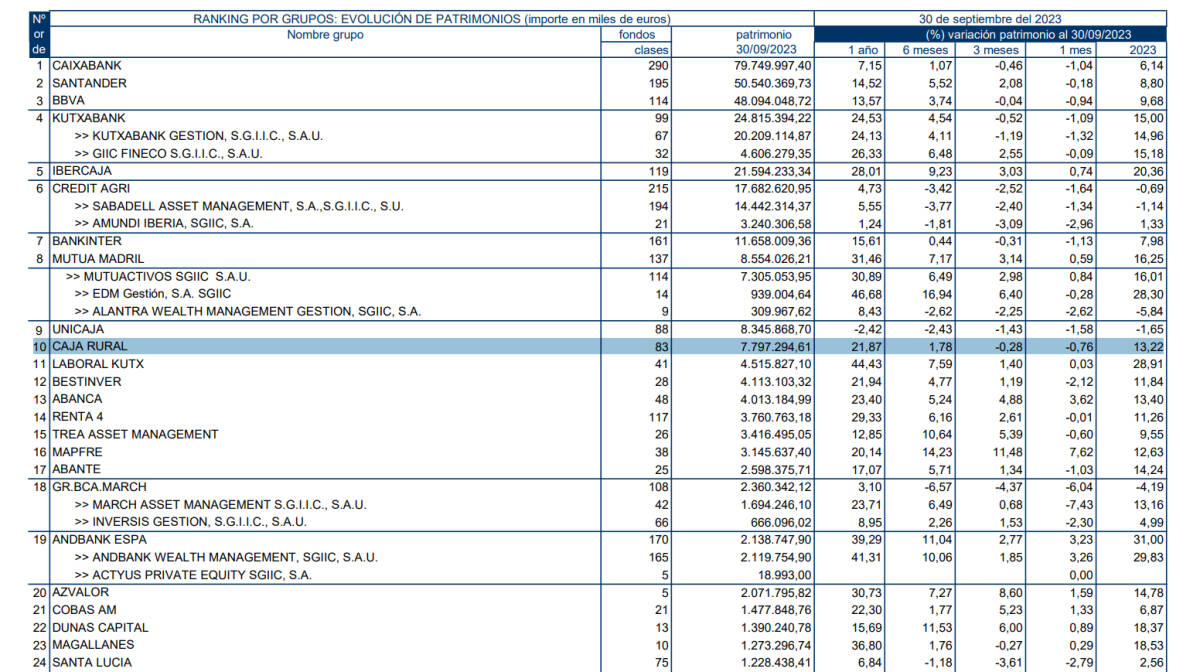Click the BBVA group name
The image size is (1200, 672).
(68, 101)
